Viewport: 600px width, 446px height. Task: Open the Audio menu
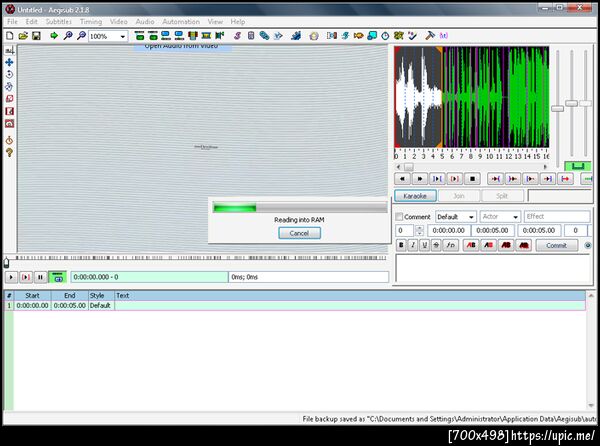tap(145, 22)
